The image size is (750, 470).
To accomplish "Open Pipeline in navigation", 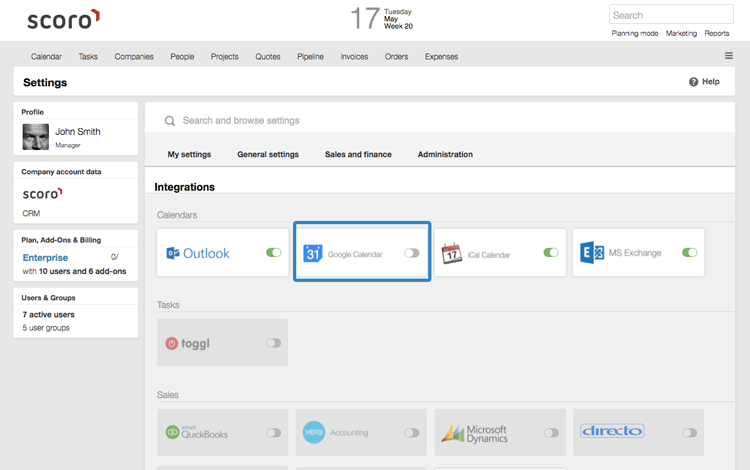I will pyautogui.click(x=310, y=56).
